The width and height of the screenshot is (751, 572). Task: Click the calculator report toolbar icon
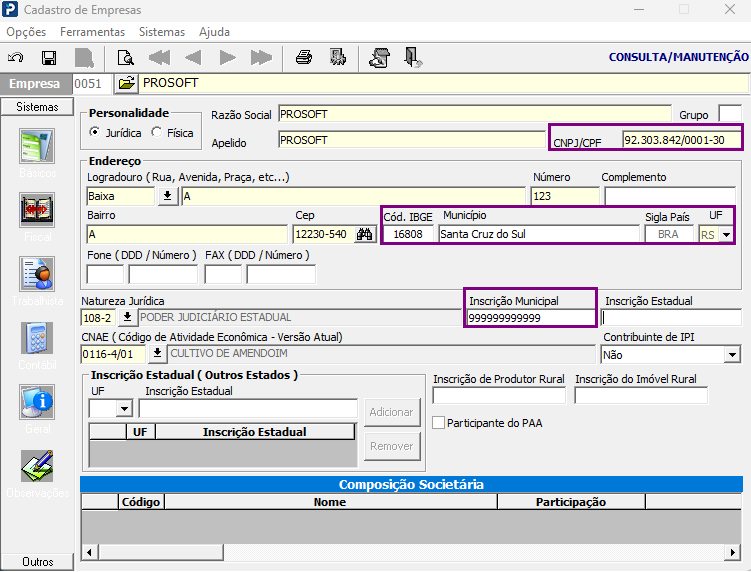coord(338,57)
